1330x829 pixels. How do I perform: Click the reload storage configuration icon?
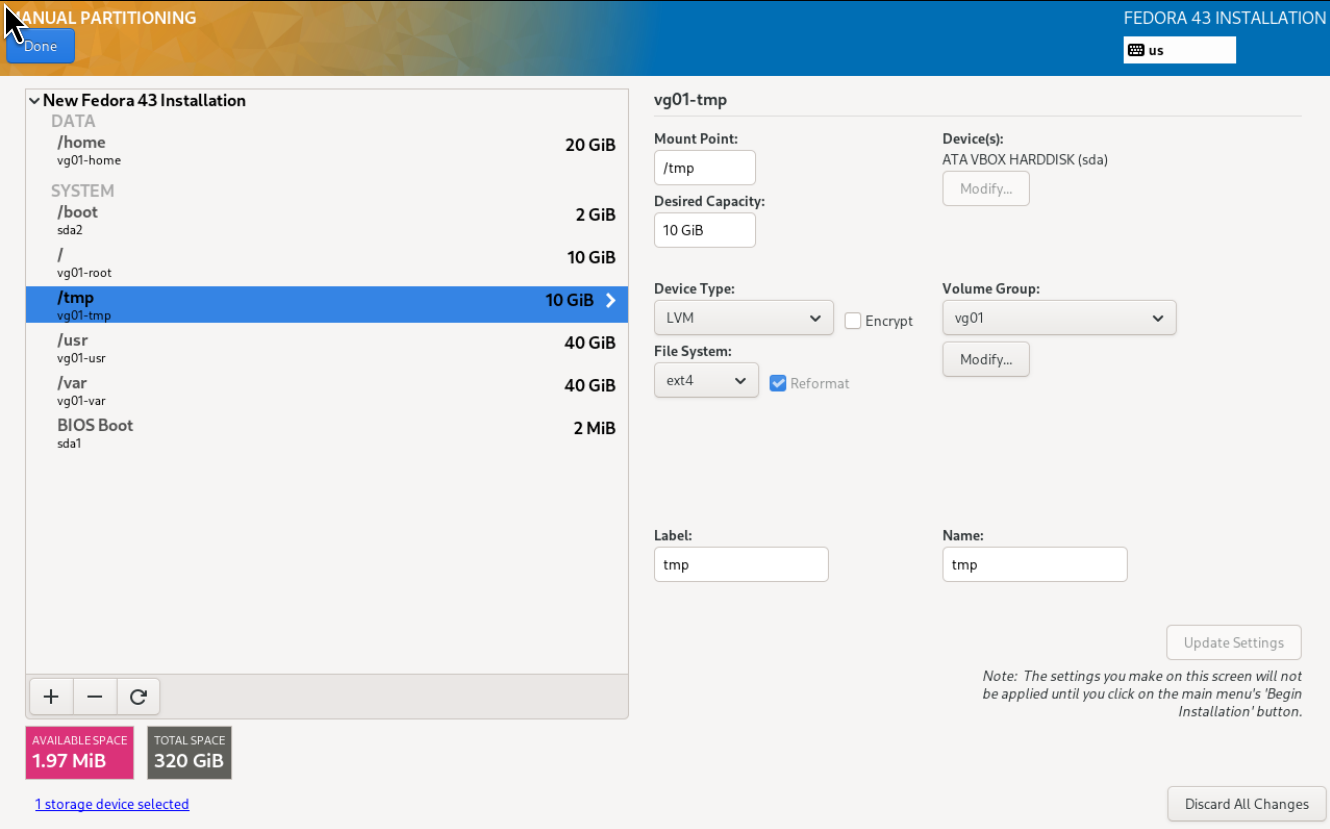[138, 697]
